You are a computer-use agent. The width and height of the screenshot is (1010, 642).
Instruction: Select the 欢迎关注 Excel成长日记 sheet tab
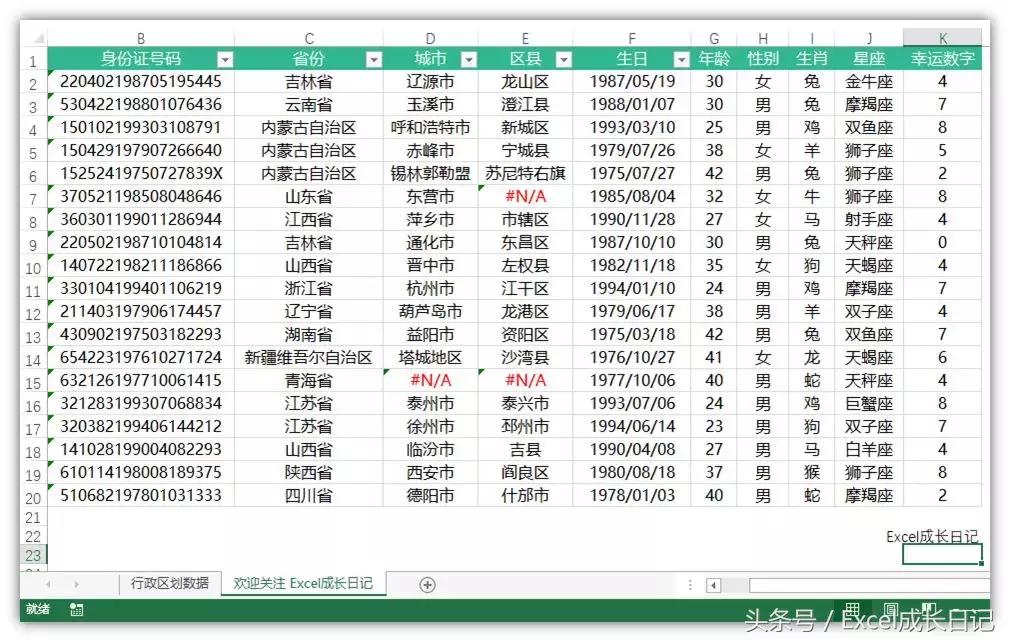click(301, 584)
